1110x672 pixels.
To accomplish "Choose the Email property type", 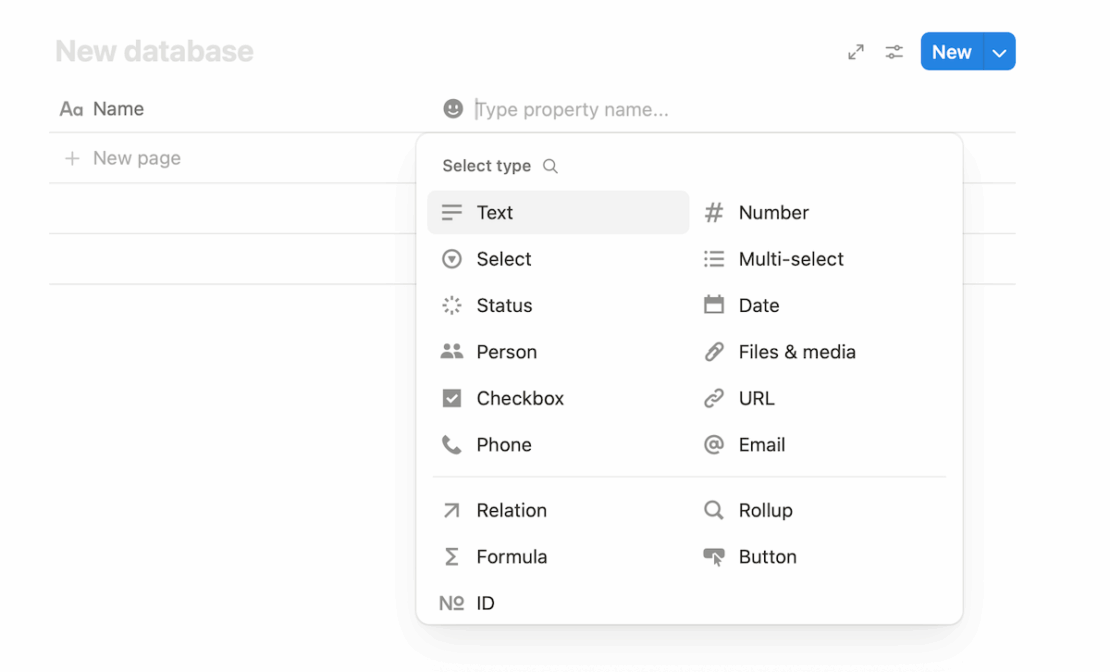I will (762, 444).
